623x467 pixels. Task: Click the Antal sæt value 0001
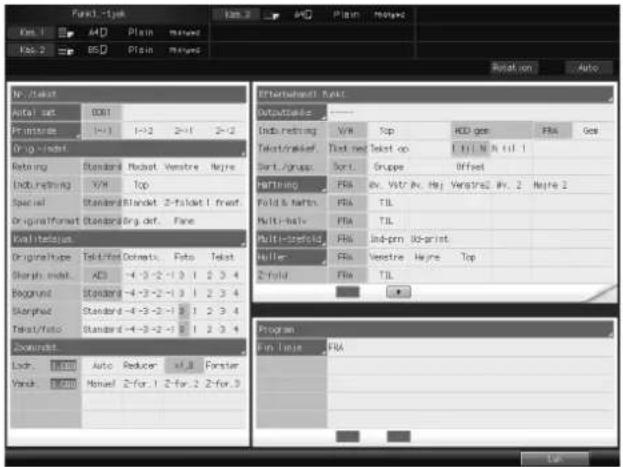(102, 113)
